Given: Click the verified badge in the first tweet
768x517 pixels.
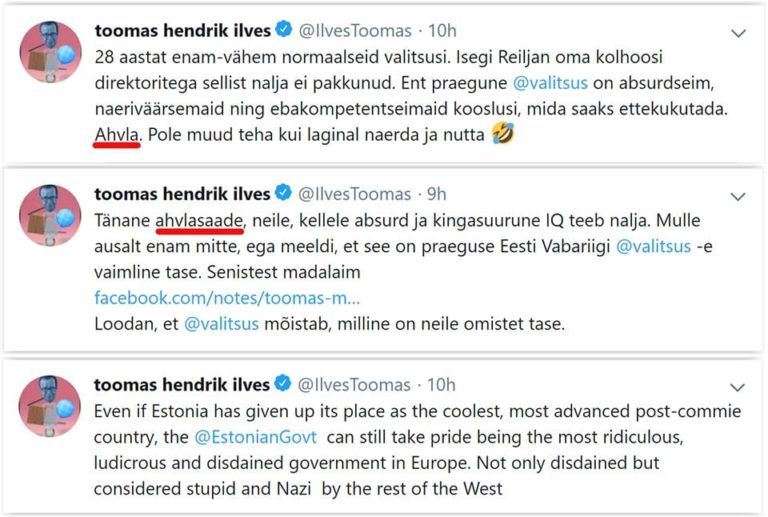Looking at the screenshot, I should 282,31.
